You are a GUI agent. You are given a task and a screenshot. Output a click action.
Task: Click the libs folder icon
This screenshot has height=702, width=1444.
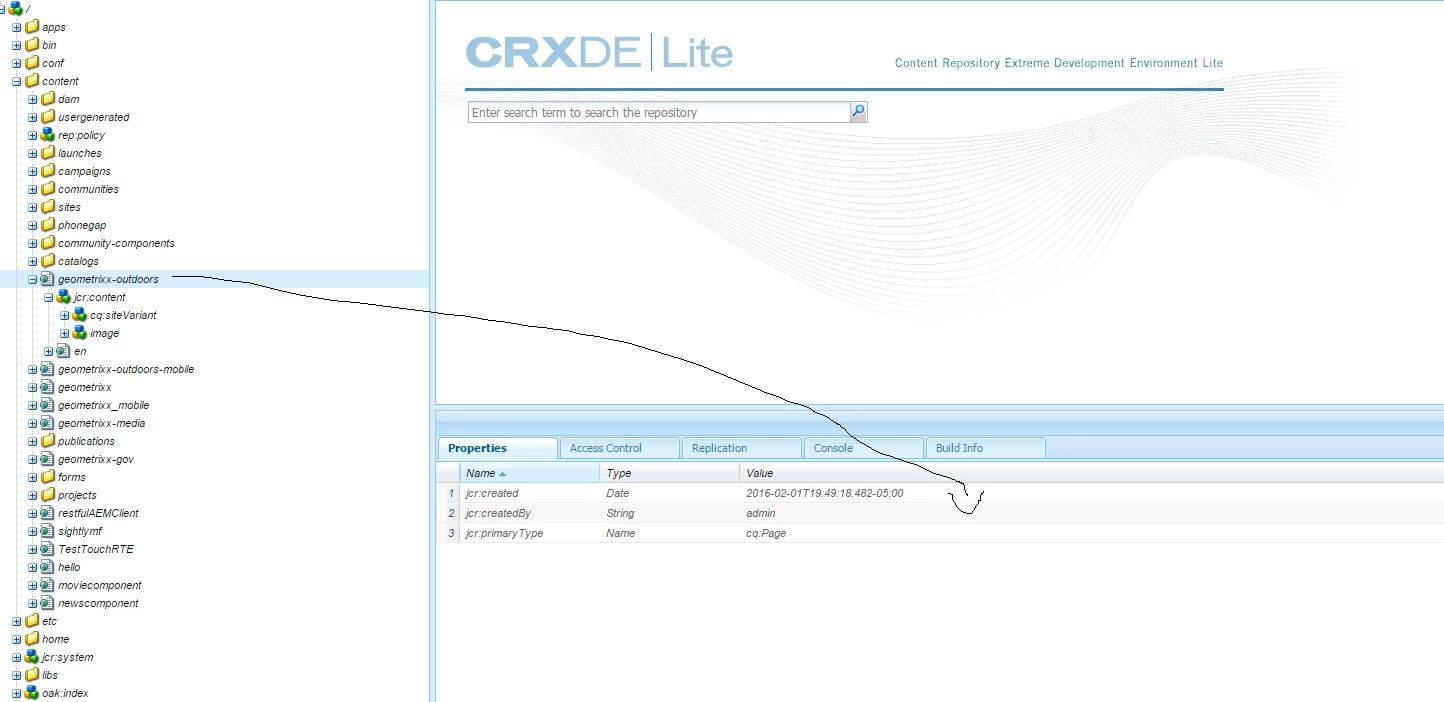coord(32,675)
